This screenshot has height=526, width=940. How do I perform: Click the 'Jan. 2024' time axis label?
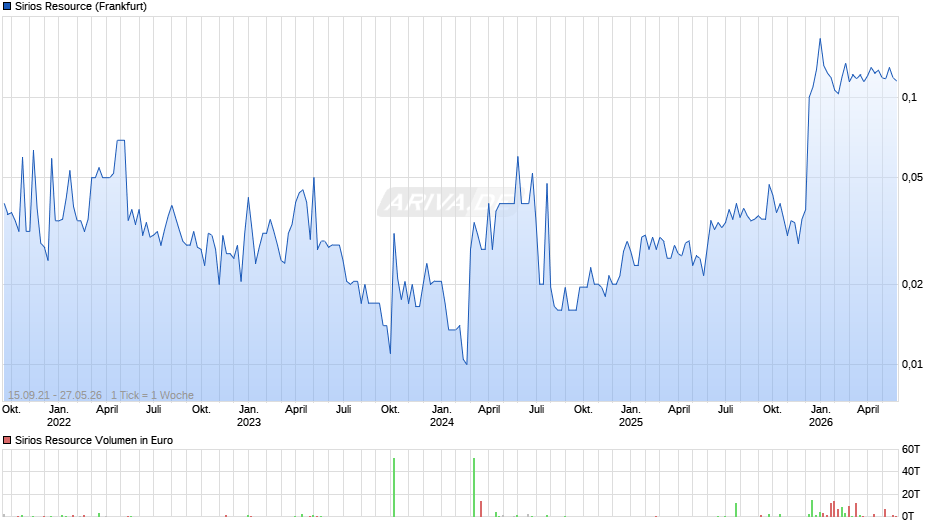point(442,416)
